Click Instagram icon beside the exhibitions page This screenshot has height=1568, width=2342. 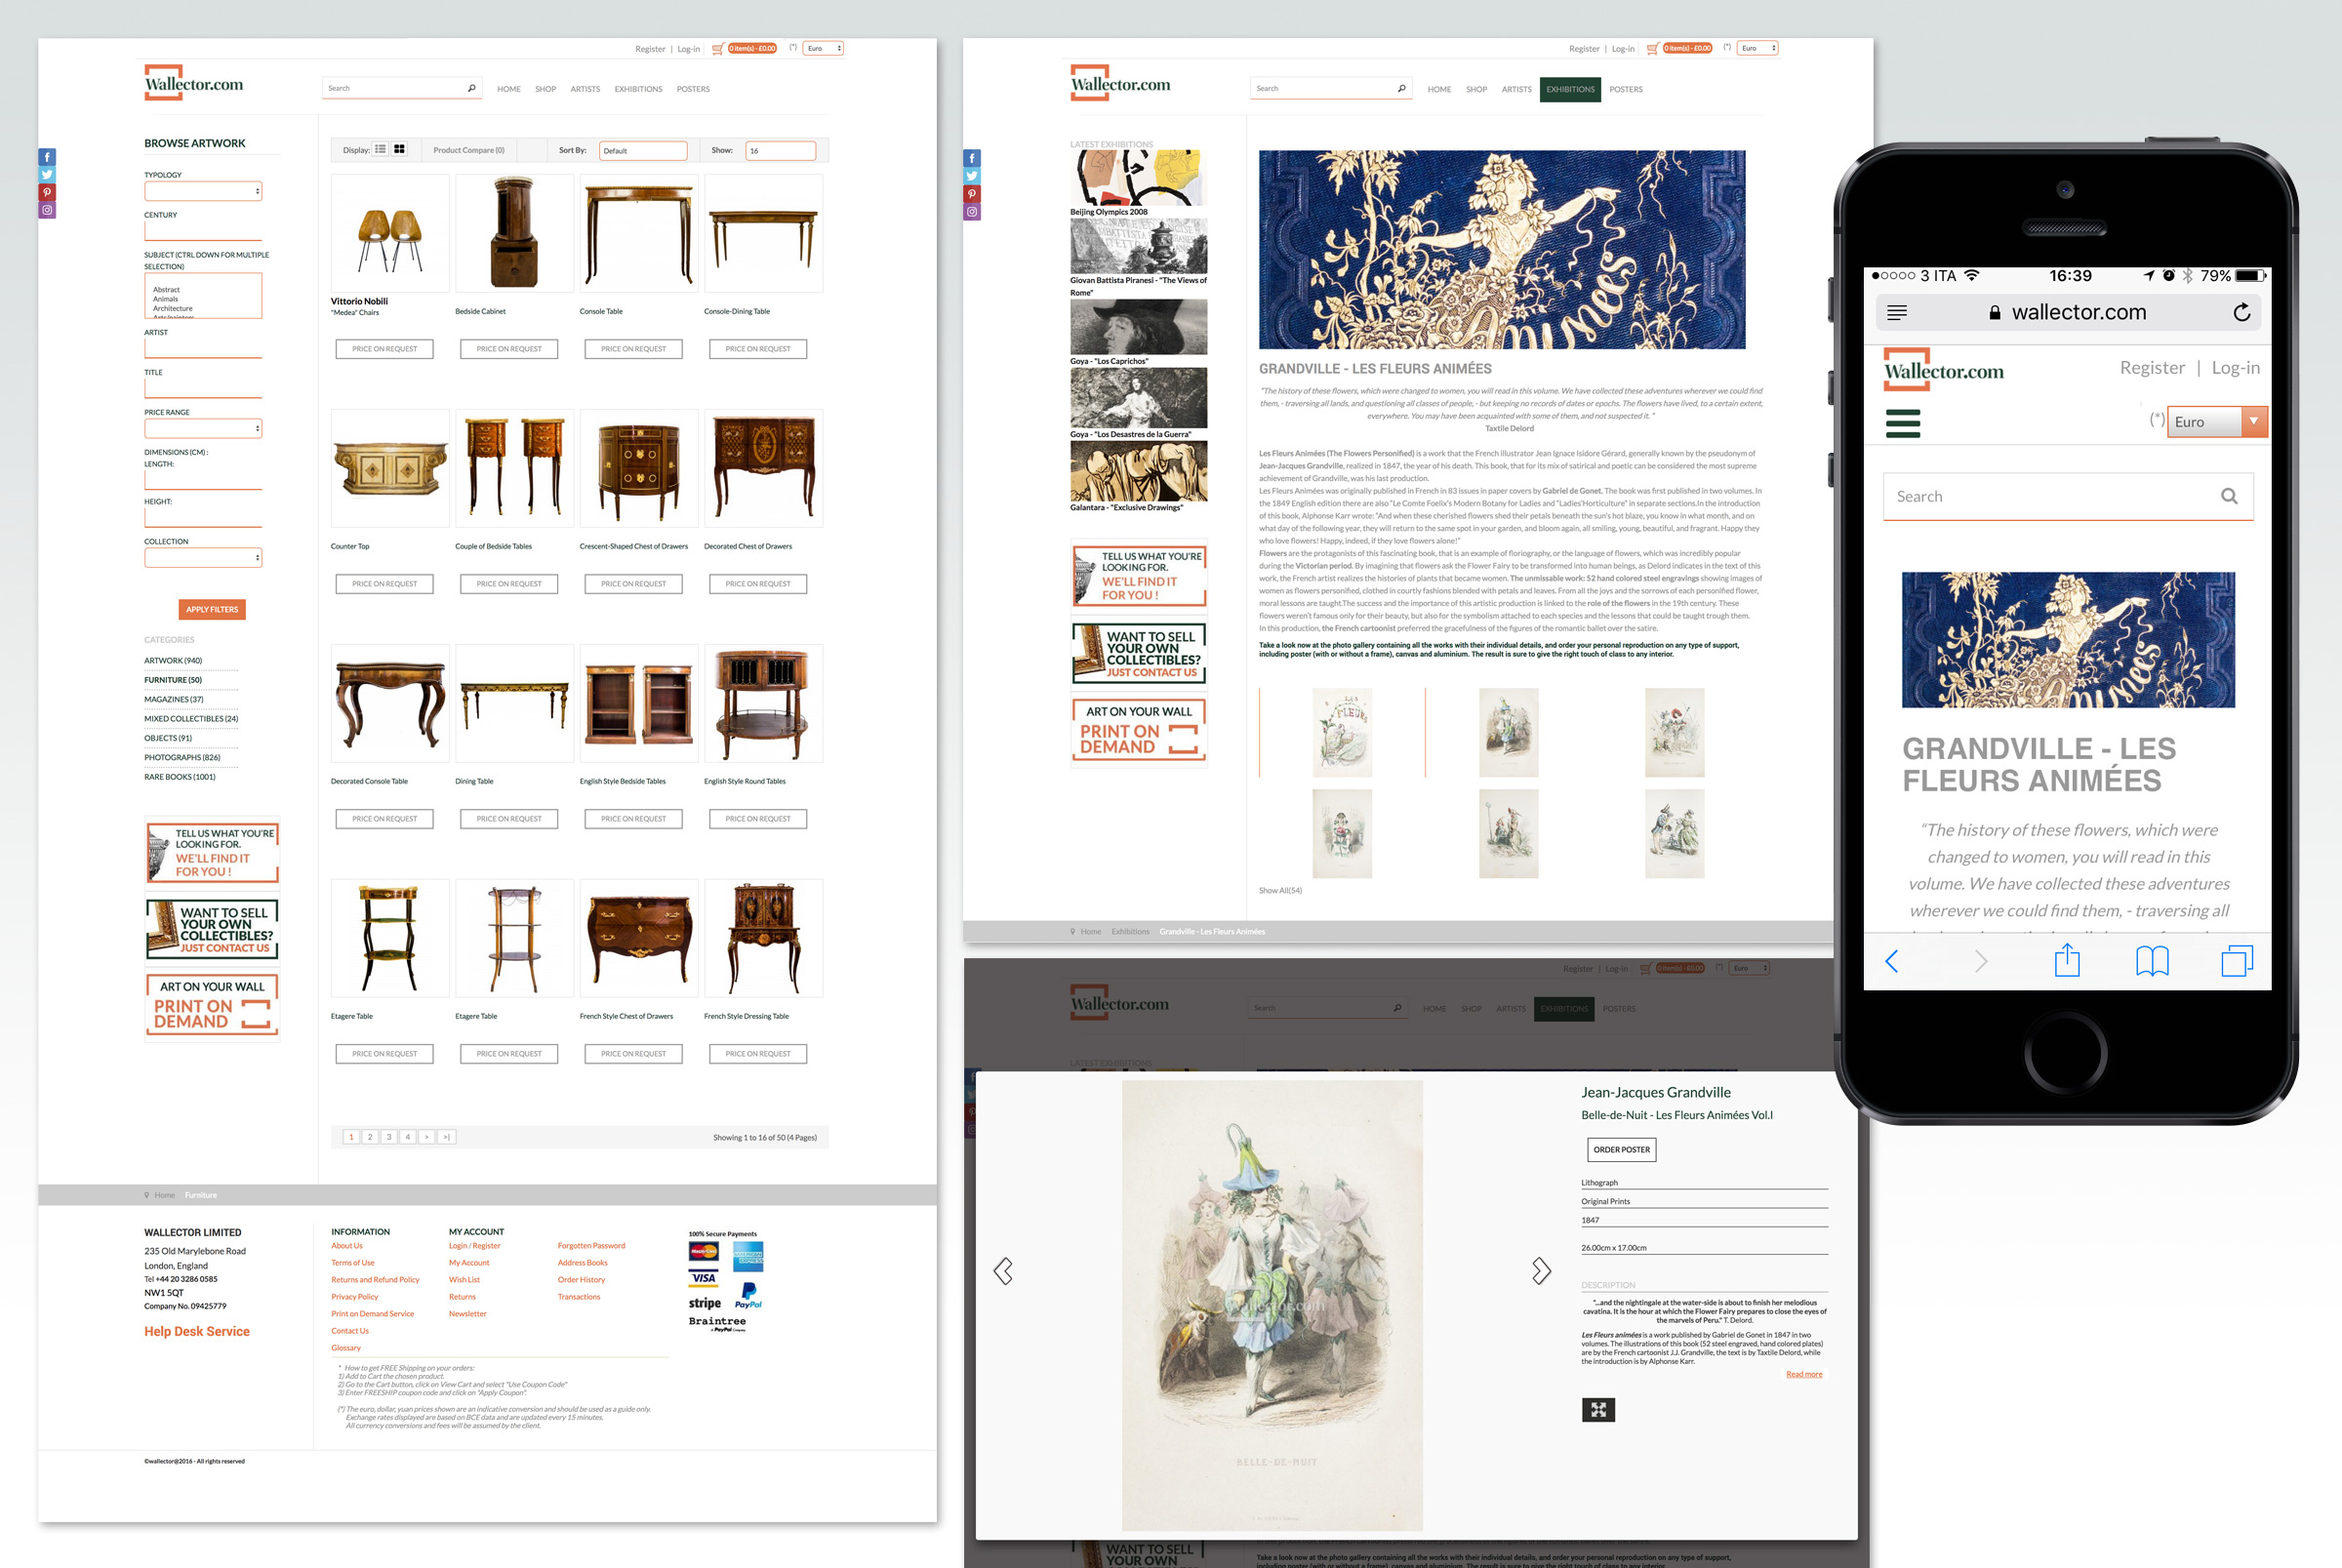[972, 212]
